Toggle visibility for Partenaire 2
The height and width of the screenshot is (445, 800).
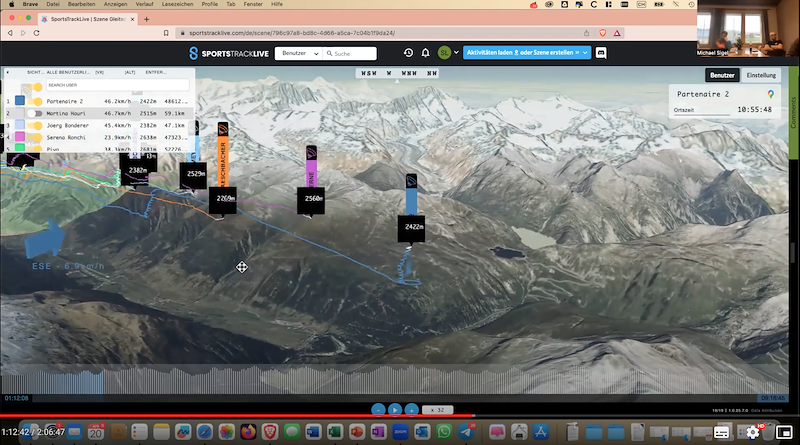coord(35,101)
